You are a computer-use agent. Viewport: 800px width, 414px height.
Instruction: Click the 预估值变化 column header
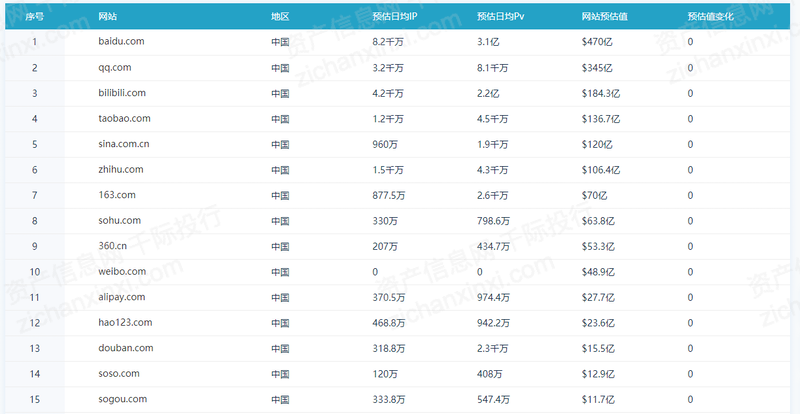coord(710,16)
